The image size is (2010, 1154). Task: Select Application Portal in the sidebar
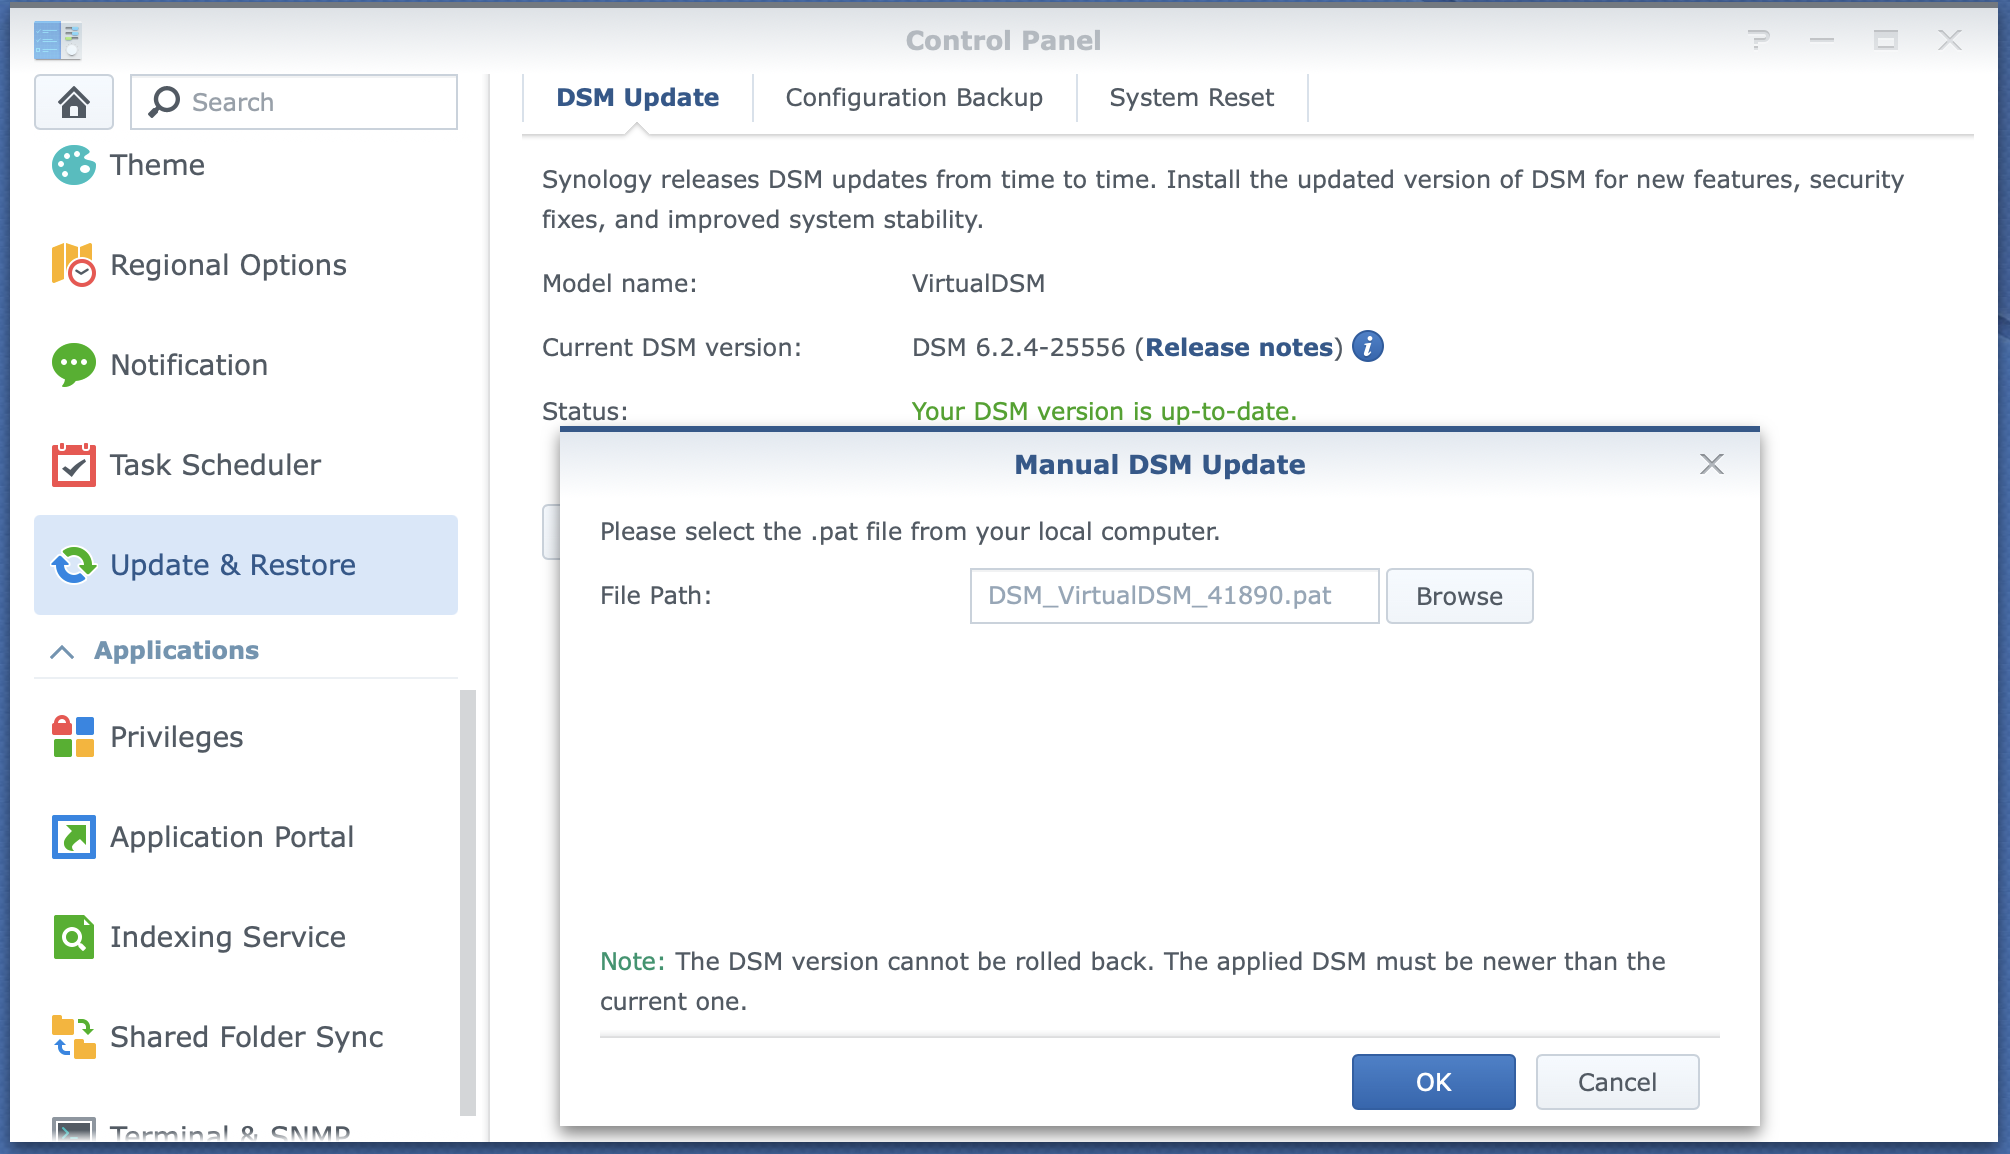click(246, 837)
